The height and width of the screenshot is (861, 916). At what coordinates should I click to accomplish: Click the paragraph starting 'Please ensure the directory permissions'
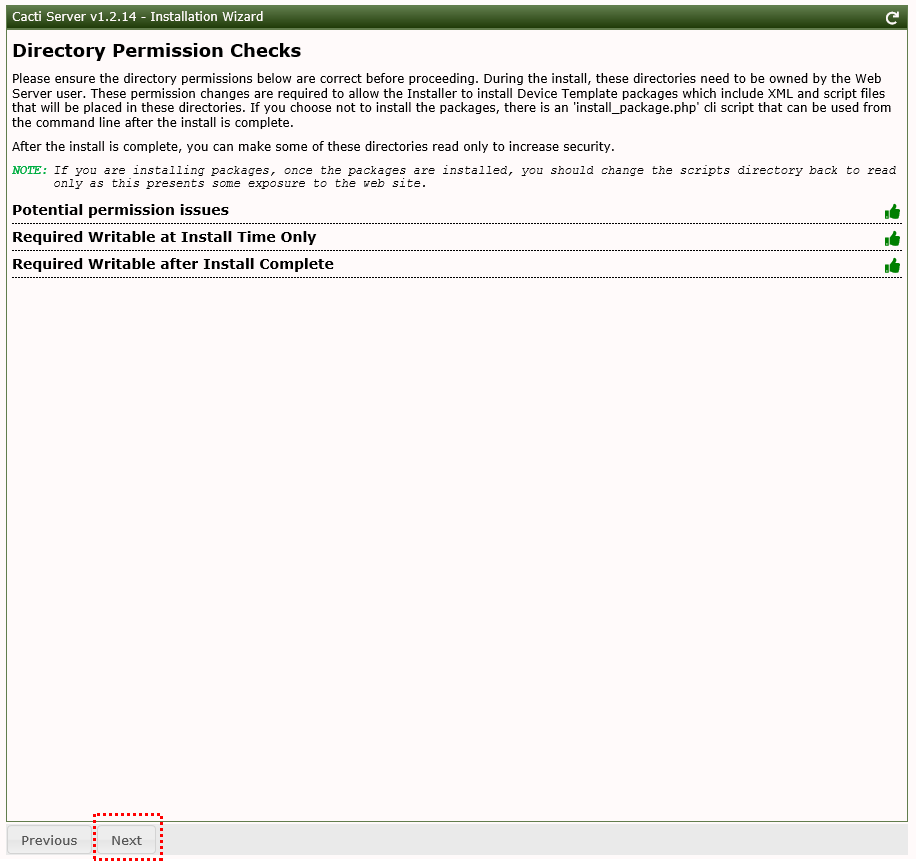pyautogui.click(x=452, y=100)
